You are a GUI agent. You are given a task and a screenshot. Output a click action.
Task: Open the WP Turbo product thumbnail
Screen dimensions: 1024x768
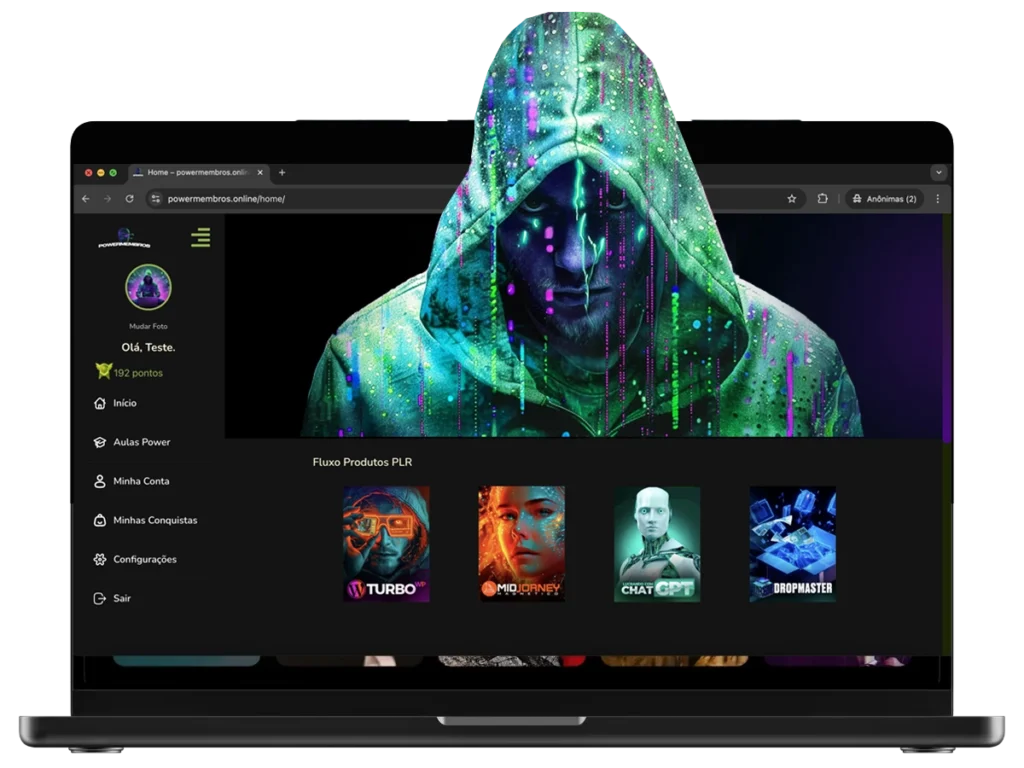coord(386,544)
